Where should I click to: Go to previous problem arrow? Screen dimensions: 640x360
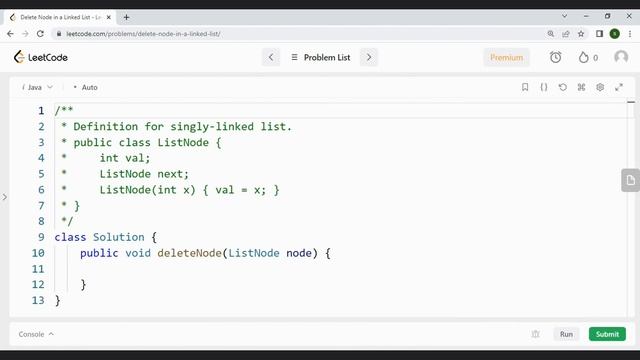point(271,58)
